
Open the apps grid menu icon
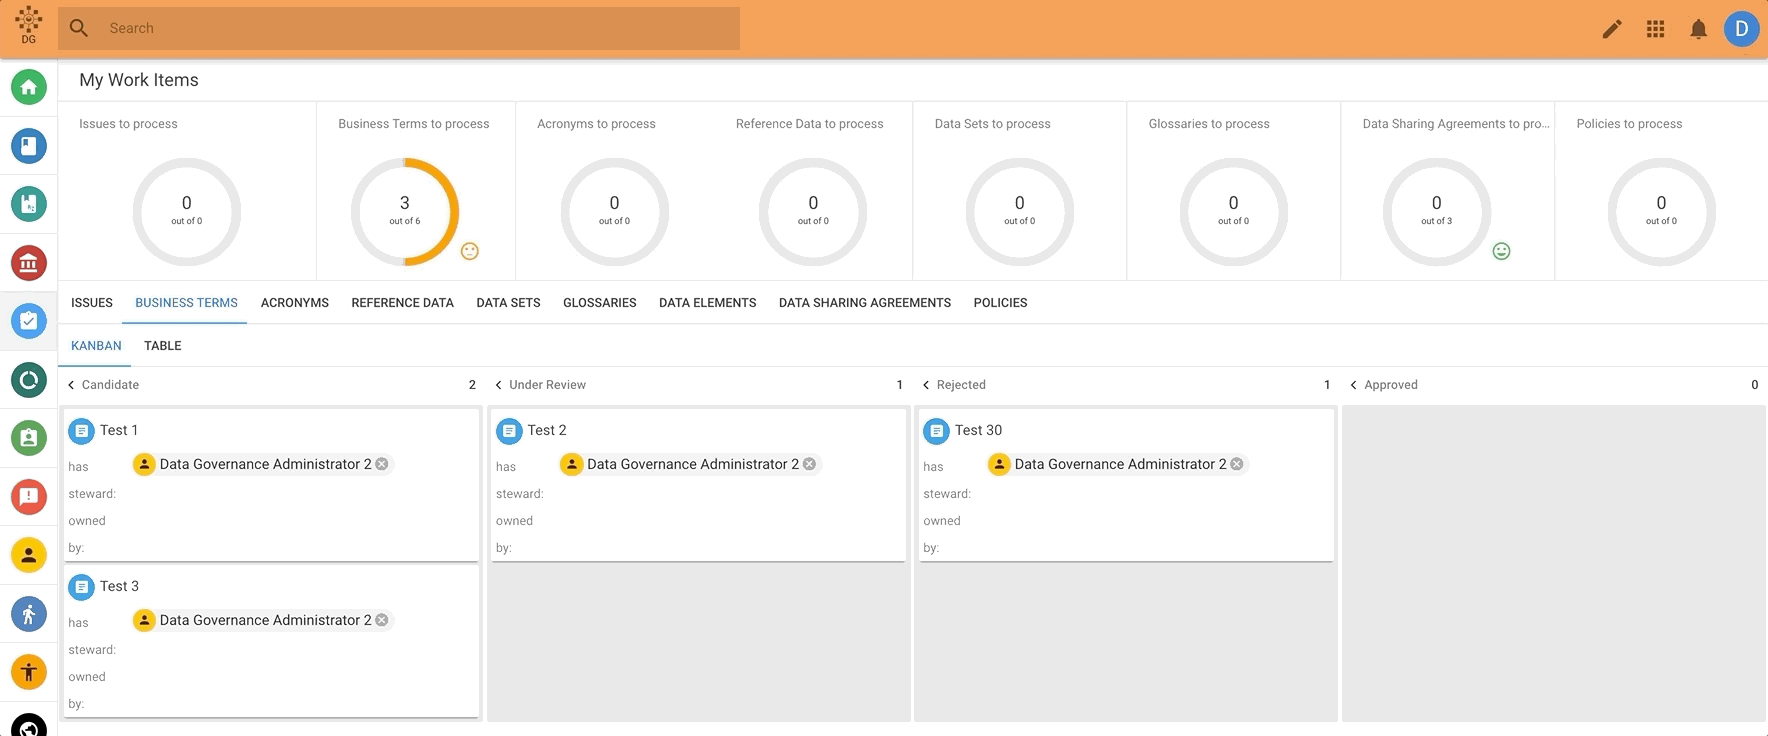[x=1656, y=29]
